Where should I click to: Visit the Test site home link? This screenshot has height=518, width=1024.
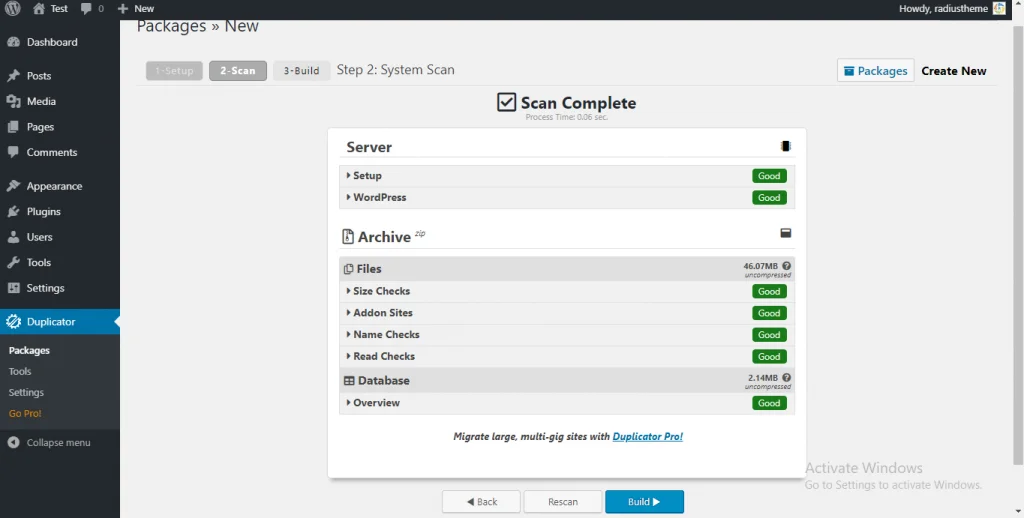point(50,8)
